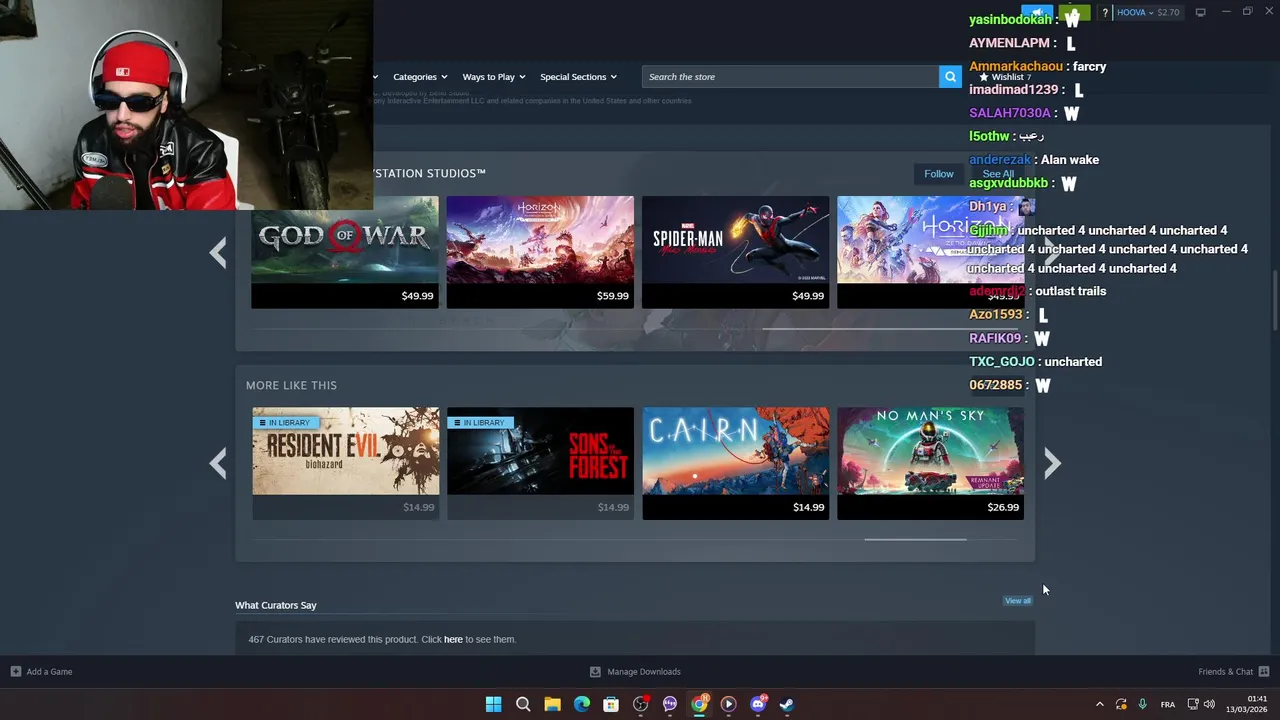Open No Man's Sky card
Viewport: 1280px width, 720px height.
point(930,463)
